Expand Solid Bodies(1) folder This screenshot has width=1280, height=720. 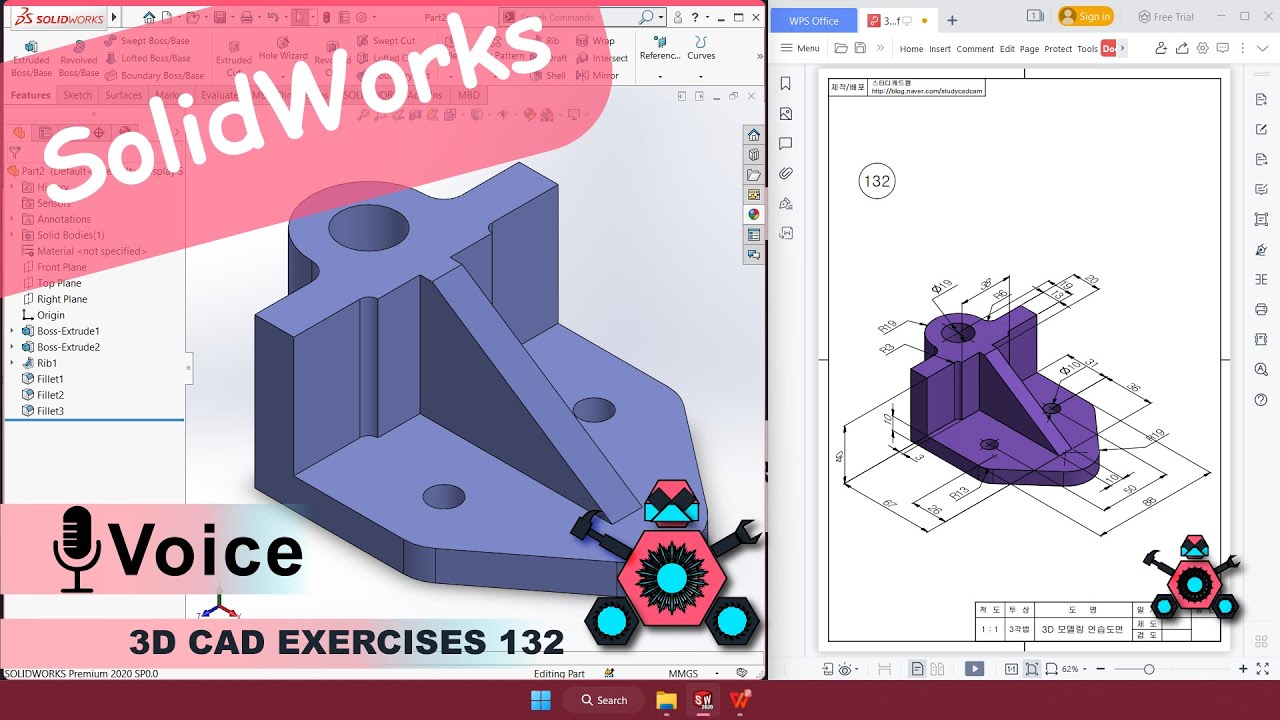[x=11, y=235]
